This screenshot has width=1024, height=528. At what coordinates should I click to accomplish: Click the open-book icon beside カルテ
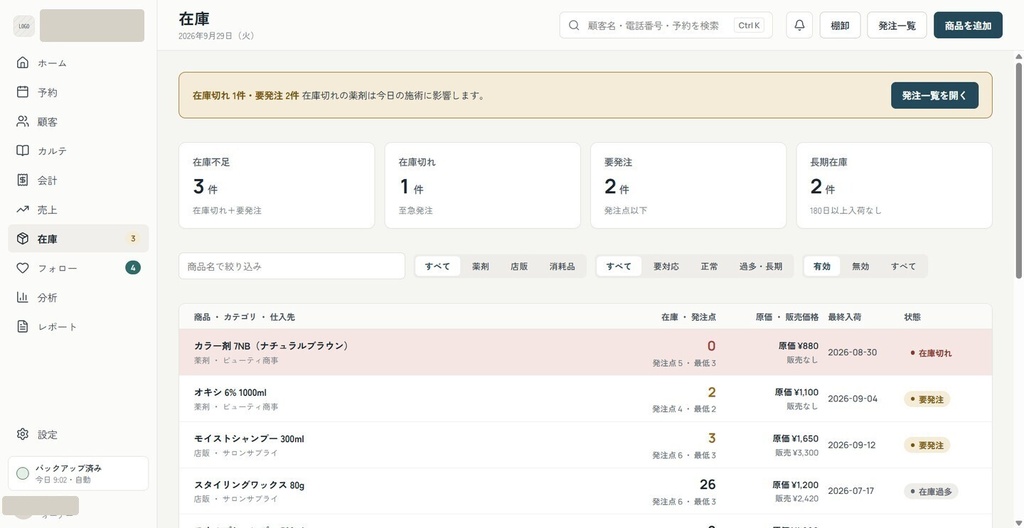23,150
